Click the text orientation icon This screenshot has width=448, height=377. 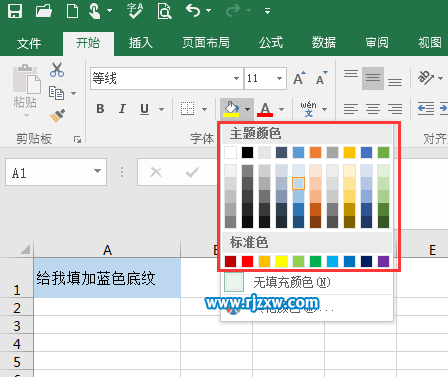coord(426,78)
